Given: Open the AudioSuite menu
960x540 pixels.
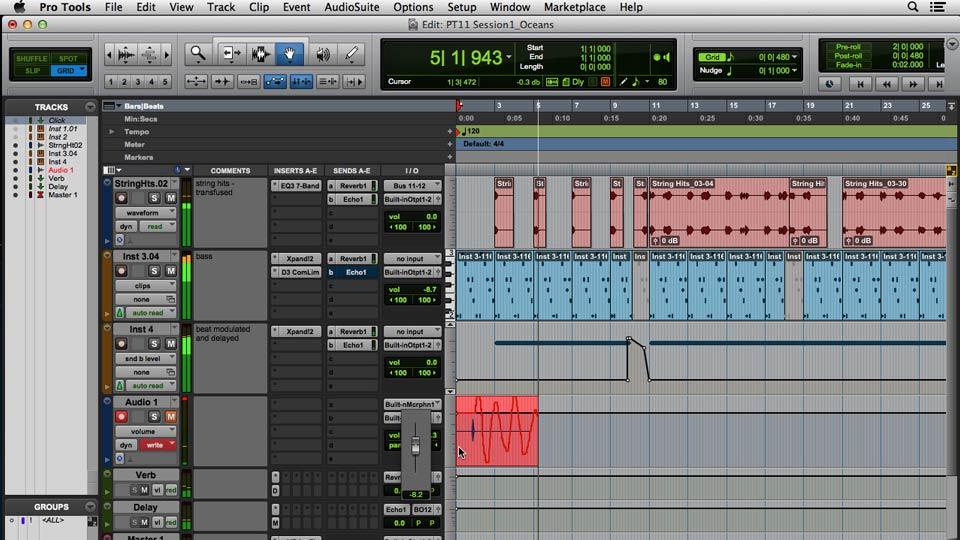Looking at the screenshot, I should (351, 7).
